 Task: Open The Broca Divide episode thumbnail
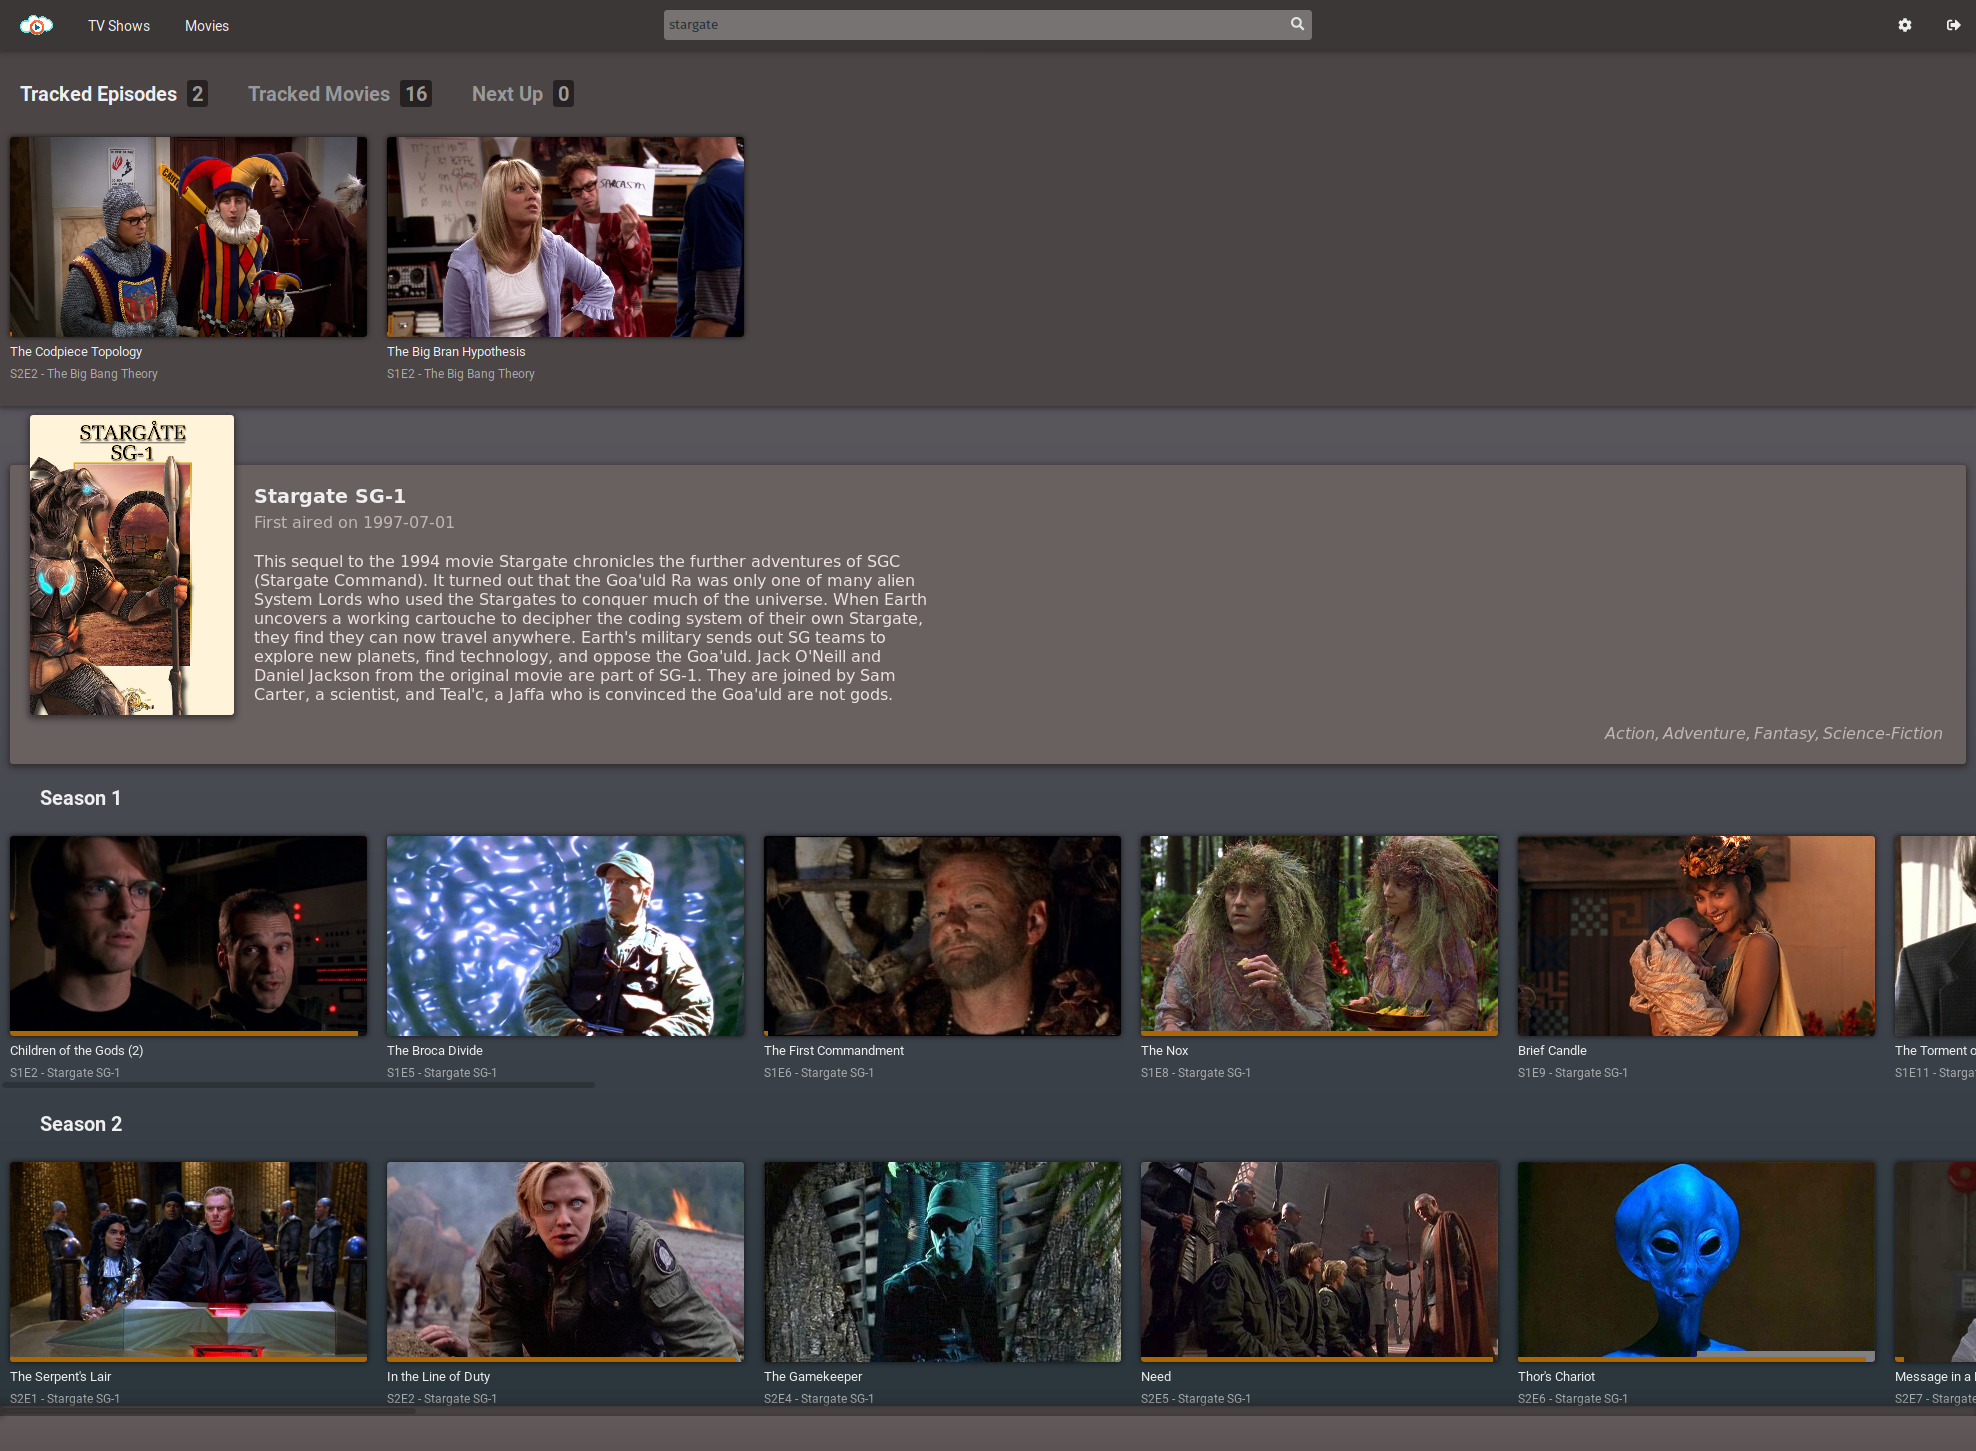point(565,936)
